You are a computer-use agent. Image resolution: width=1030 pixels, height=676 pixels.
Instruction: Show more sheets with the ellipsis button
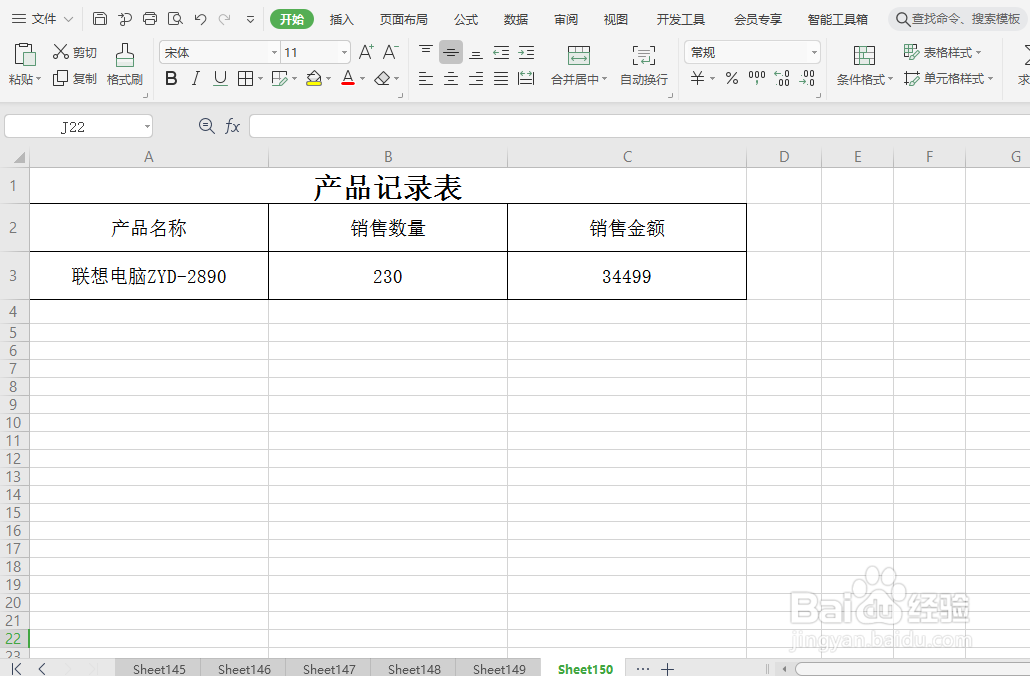pyautogui.click(x=643, y=668)
